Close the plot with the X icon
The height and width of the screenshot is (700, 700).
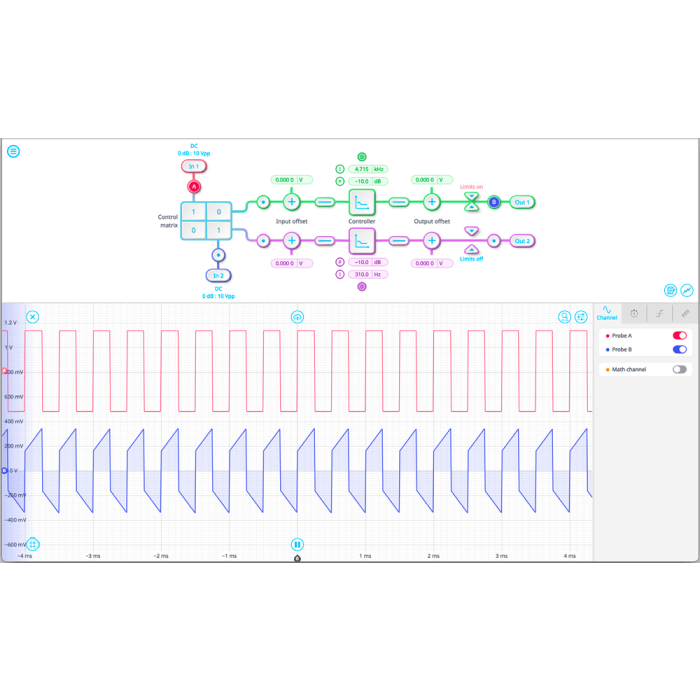pos(32,317)
